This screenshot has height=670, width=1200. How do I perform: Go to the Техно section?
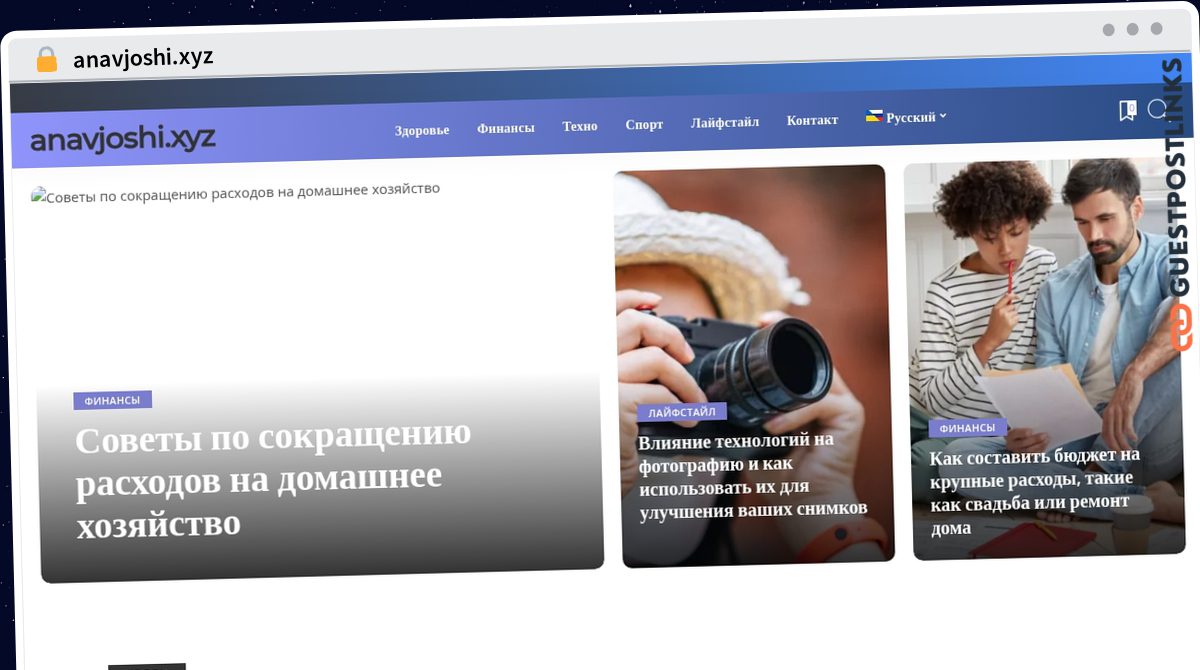pos(580,126)
